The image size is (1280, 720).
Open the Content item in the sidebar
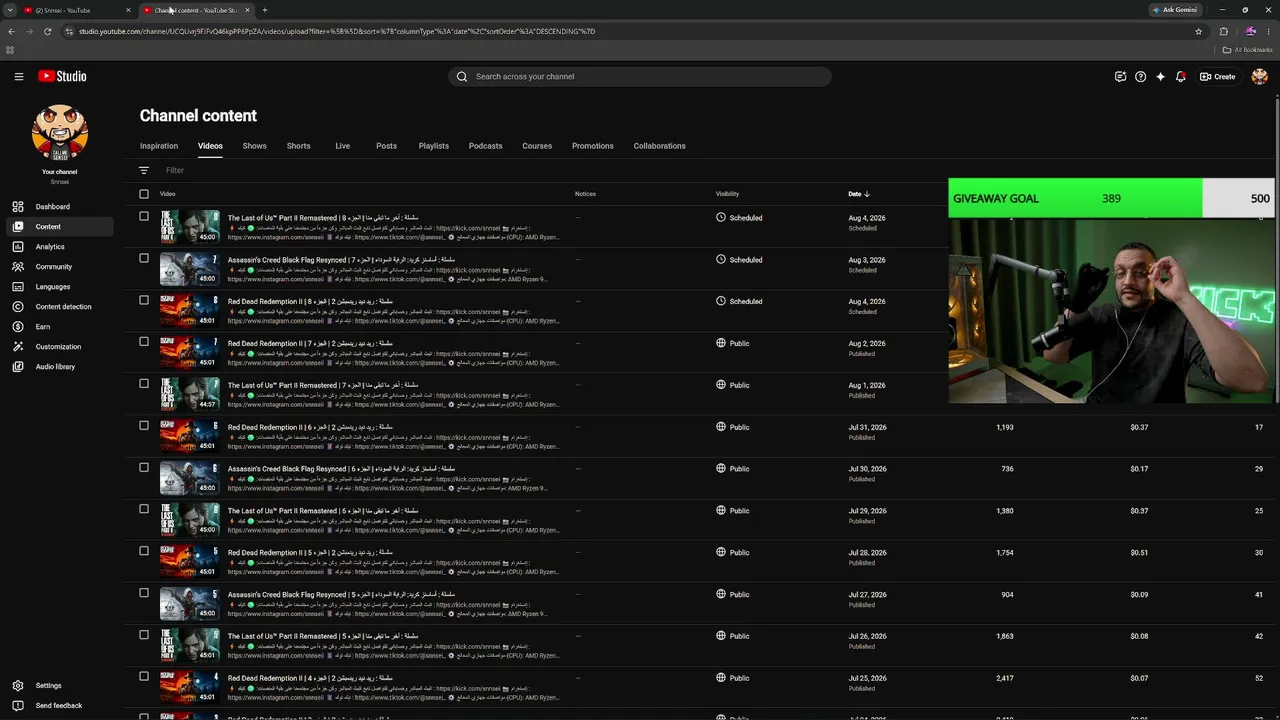[60, 227]
